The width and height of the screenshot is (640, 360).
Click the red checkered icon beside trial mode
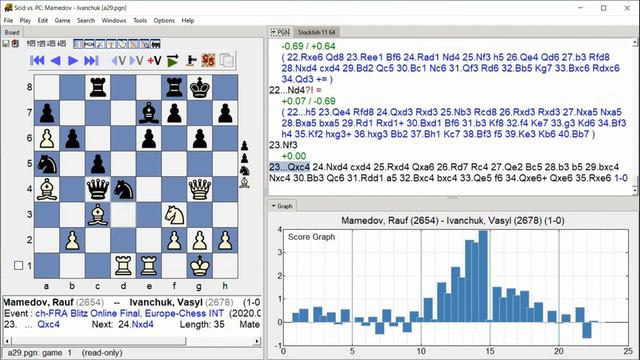pyautogui.click(x=208, y=61)
